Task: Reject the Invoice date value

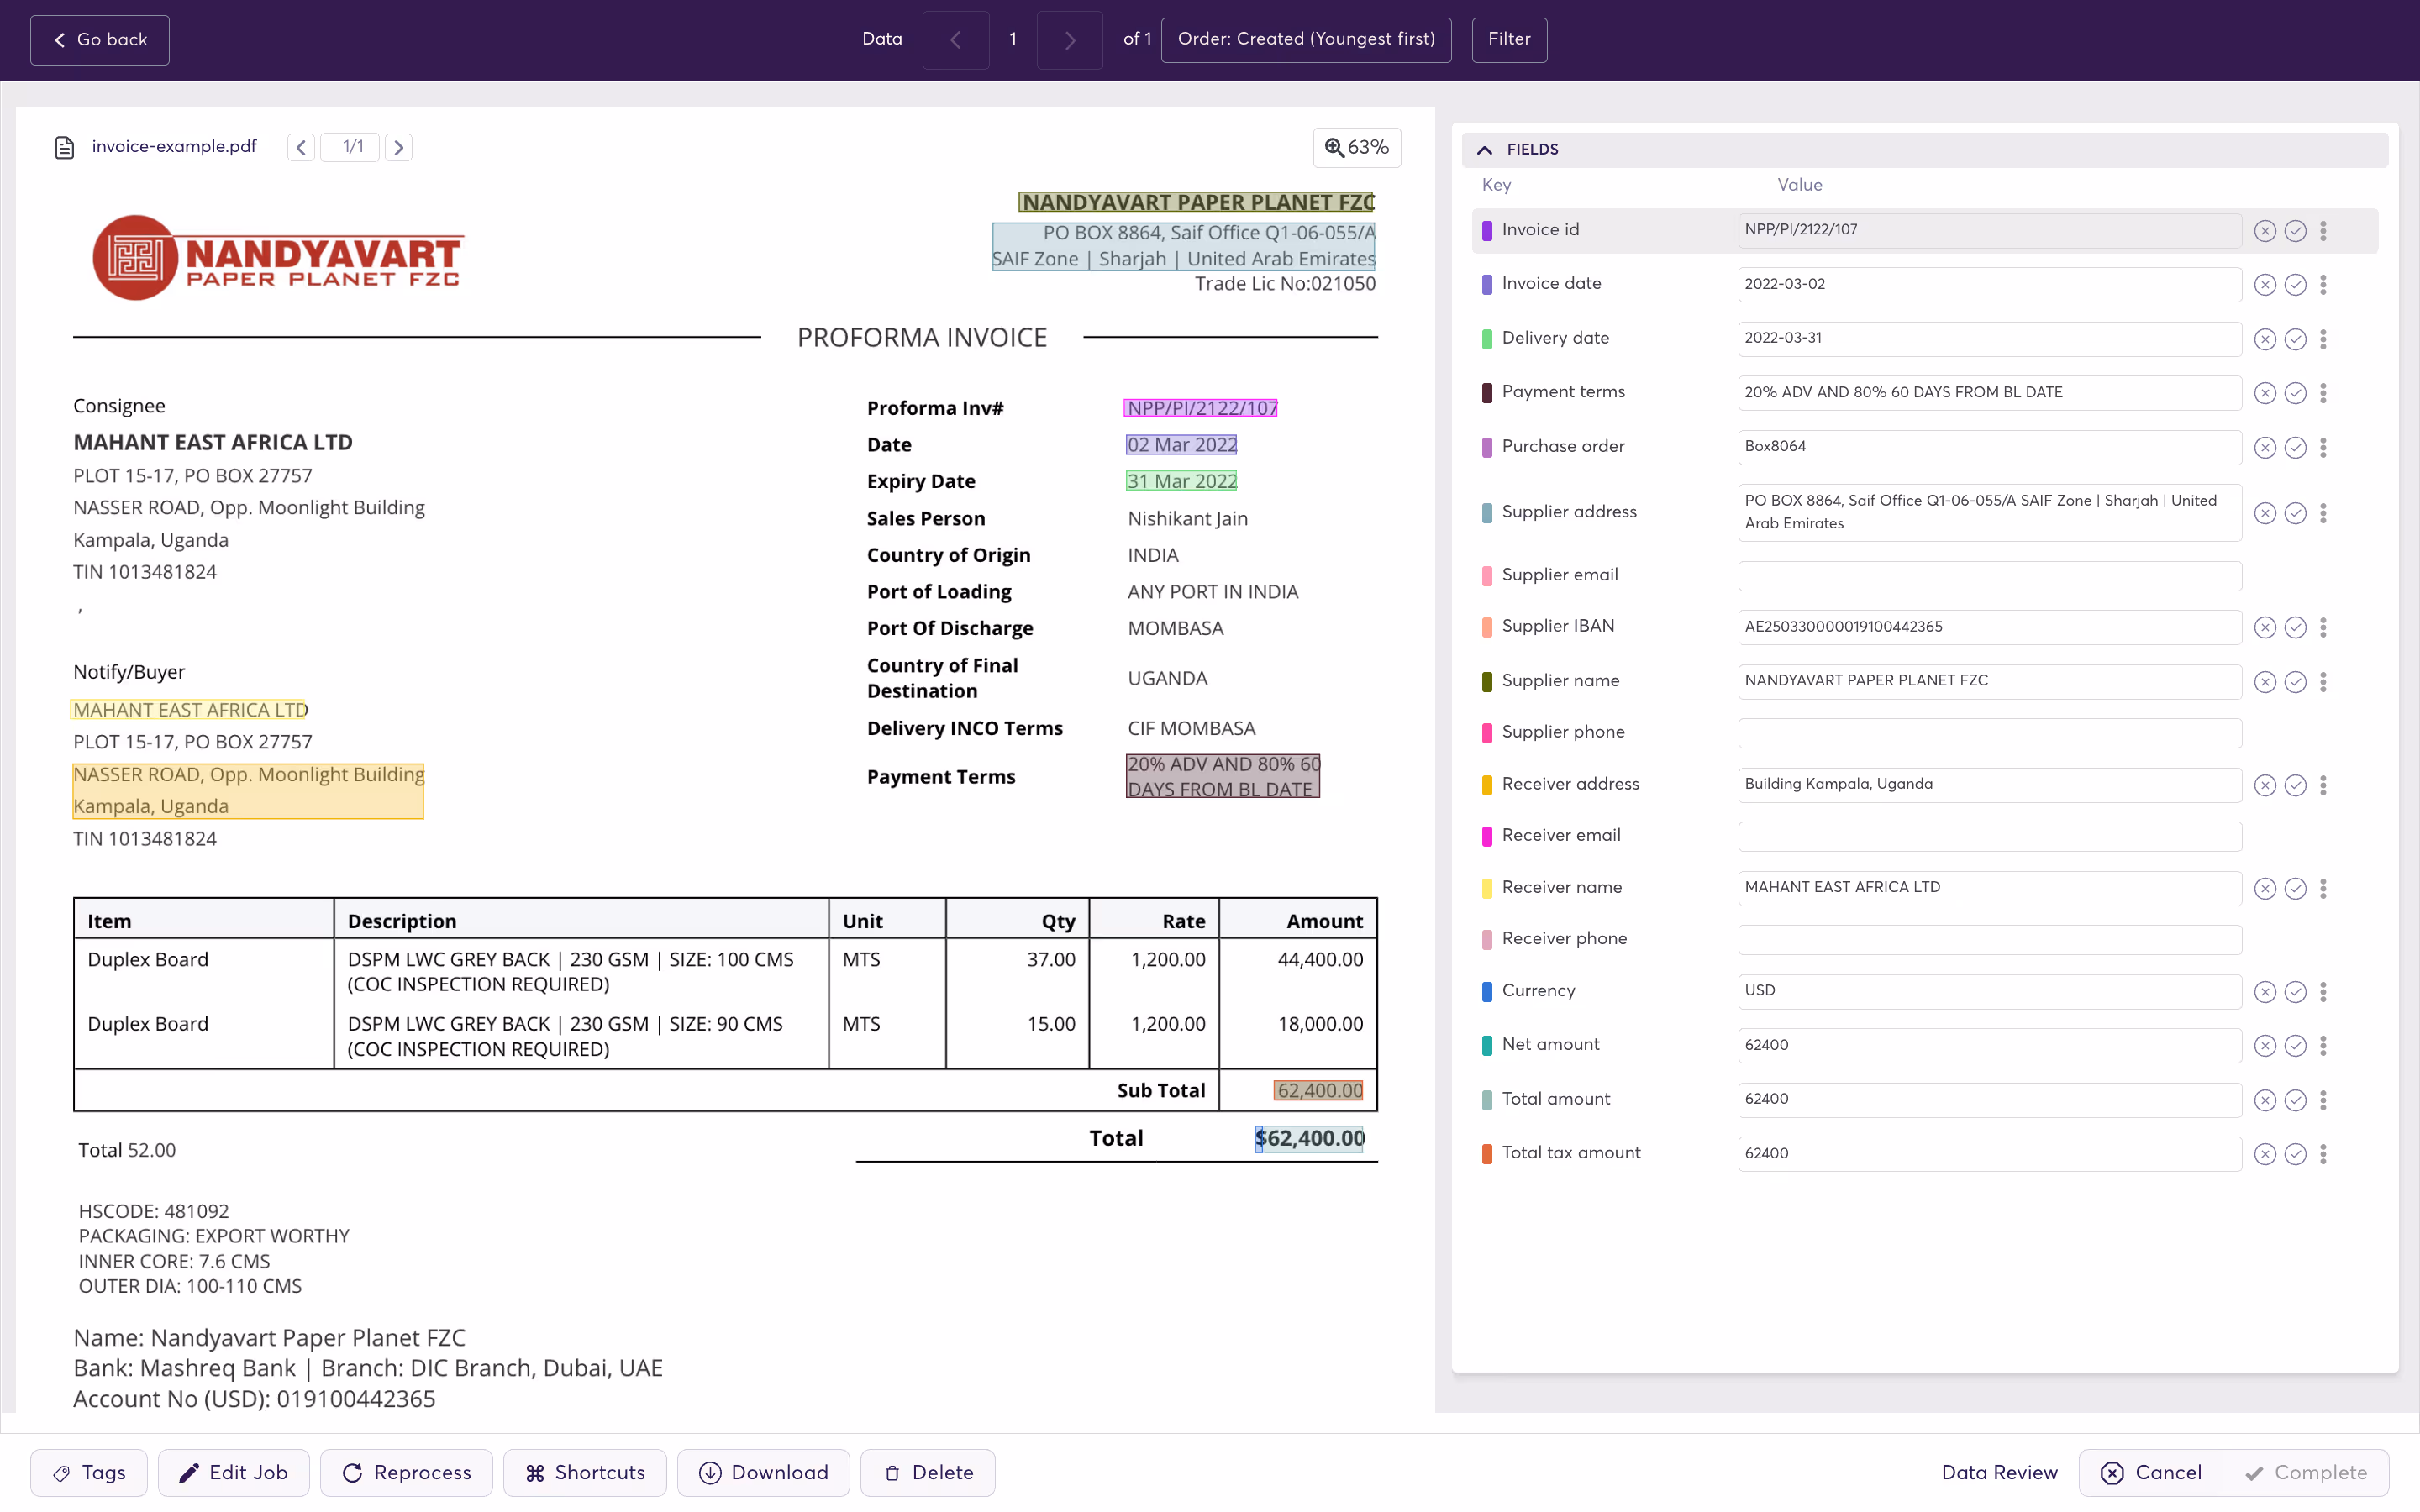Action: pyautogui.click(x=2265, y=285)
